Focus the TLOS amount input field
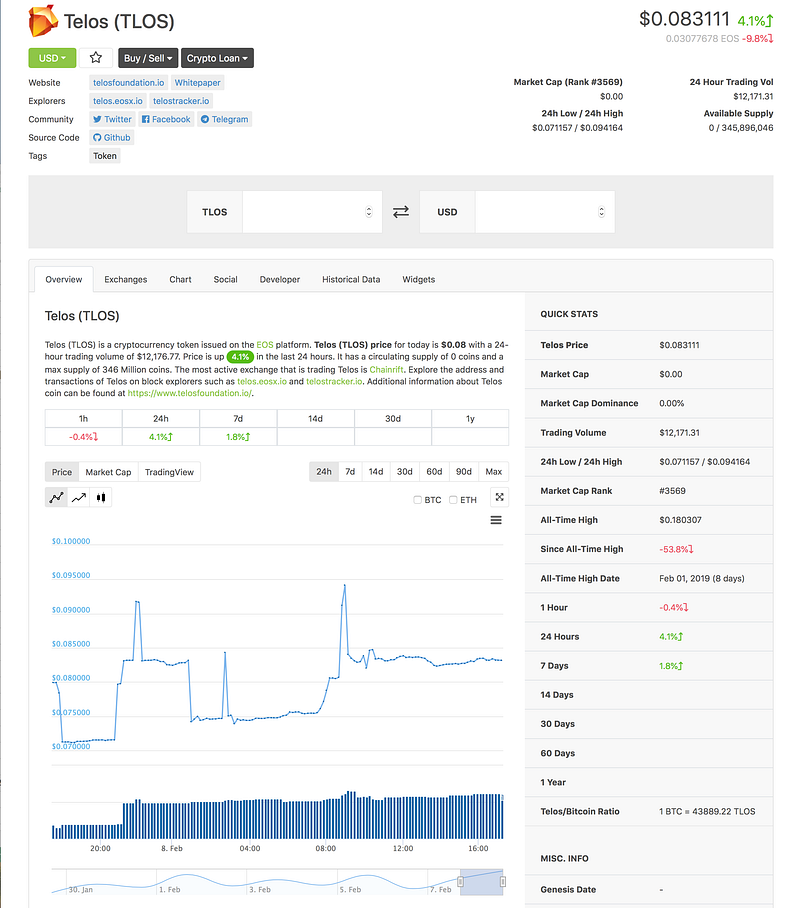The width and height of the screenshot is (800, 908). pyautogui.click(x=312, y=212)
